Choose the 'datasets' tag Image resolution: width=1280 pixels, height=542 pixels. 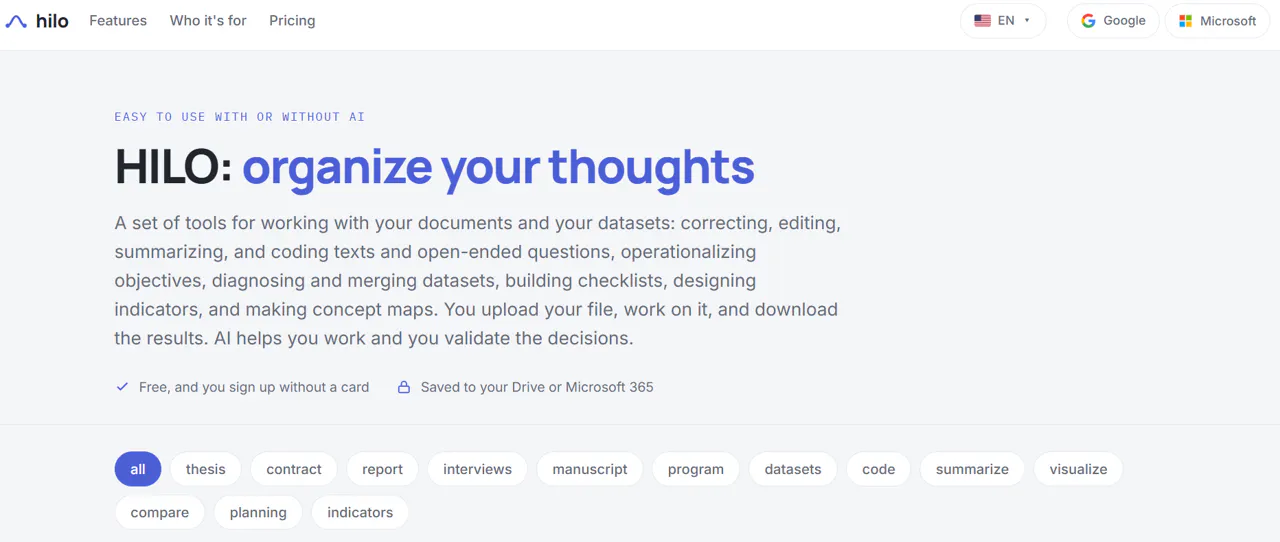793,469
